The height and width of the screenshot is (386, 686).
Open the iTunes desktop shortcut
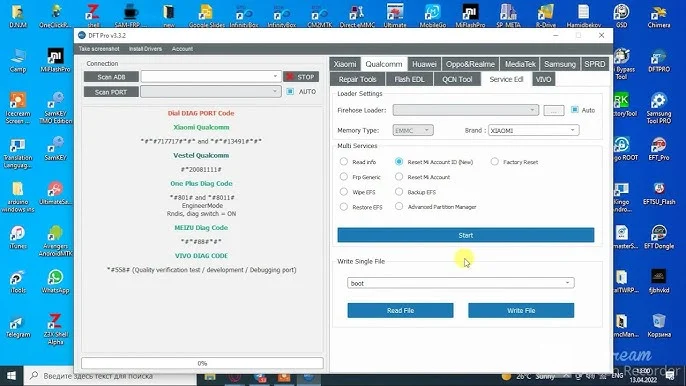[x=18, y=237]
